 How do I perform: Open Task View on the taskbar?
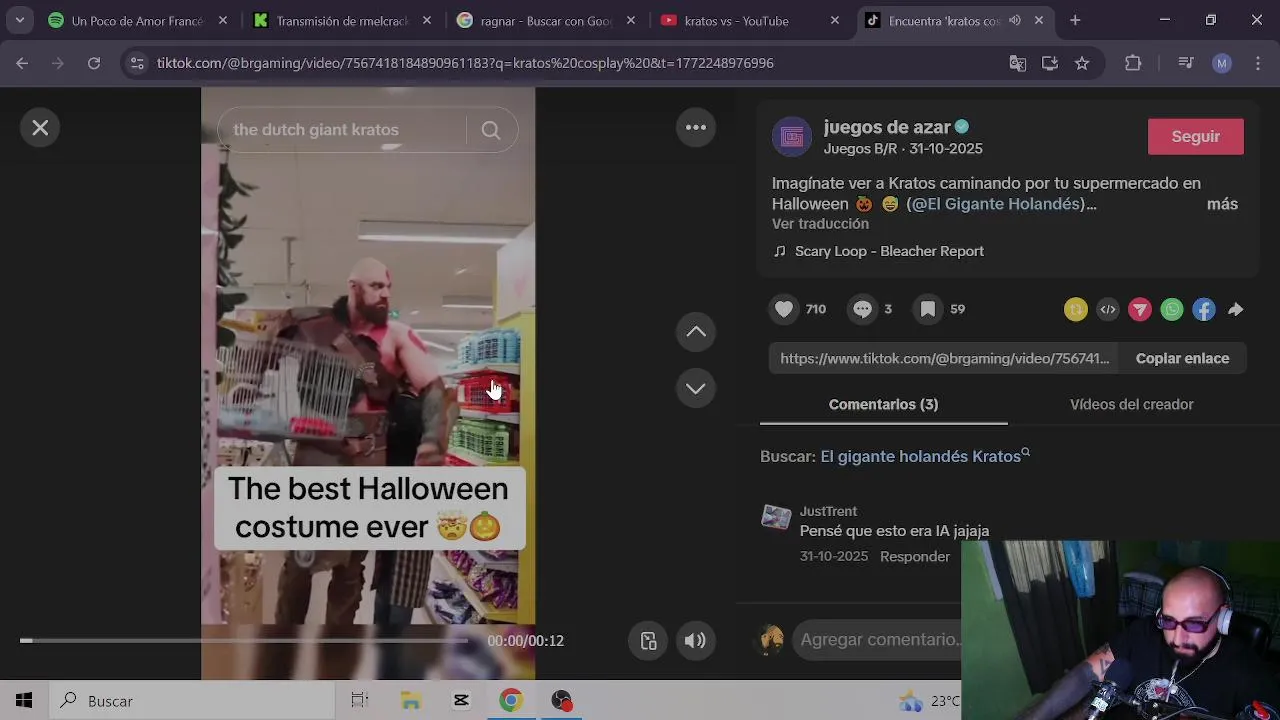360,701
